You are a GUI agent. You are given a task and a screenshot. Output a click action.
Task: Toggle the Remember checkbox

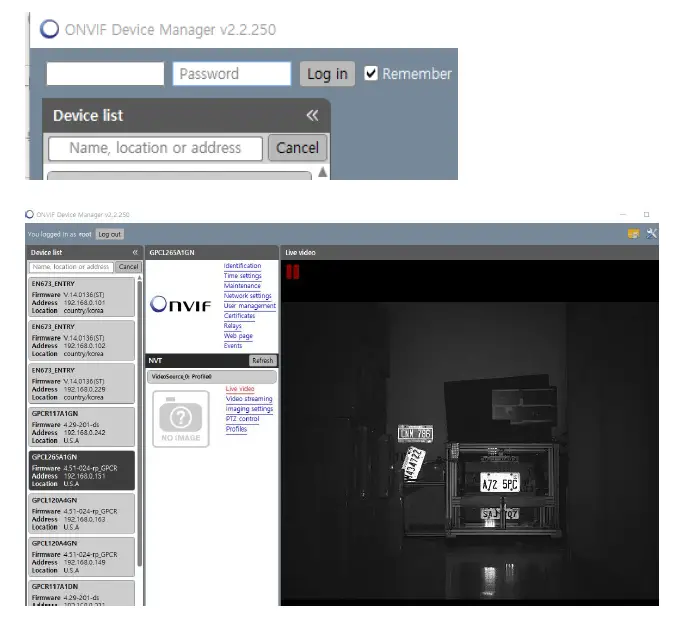(371, 73)
